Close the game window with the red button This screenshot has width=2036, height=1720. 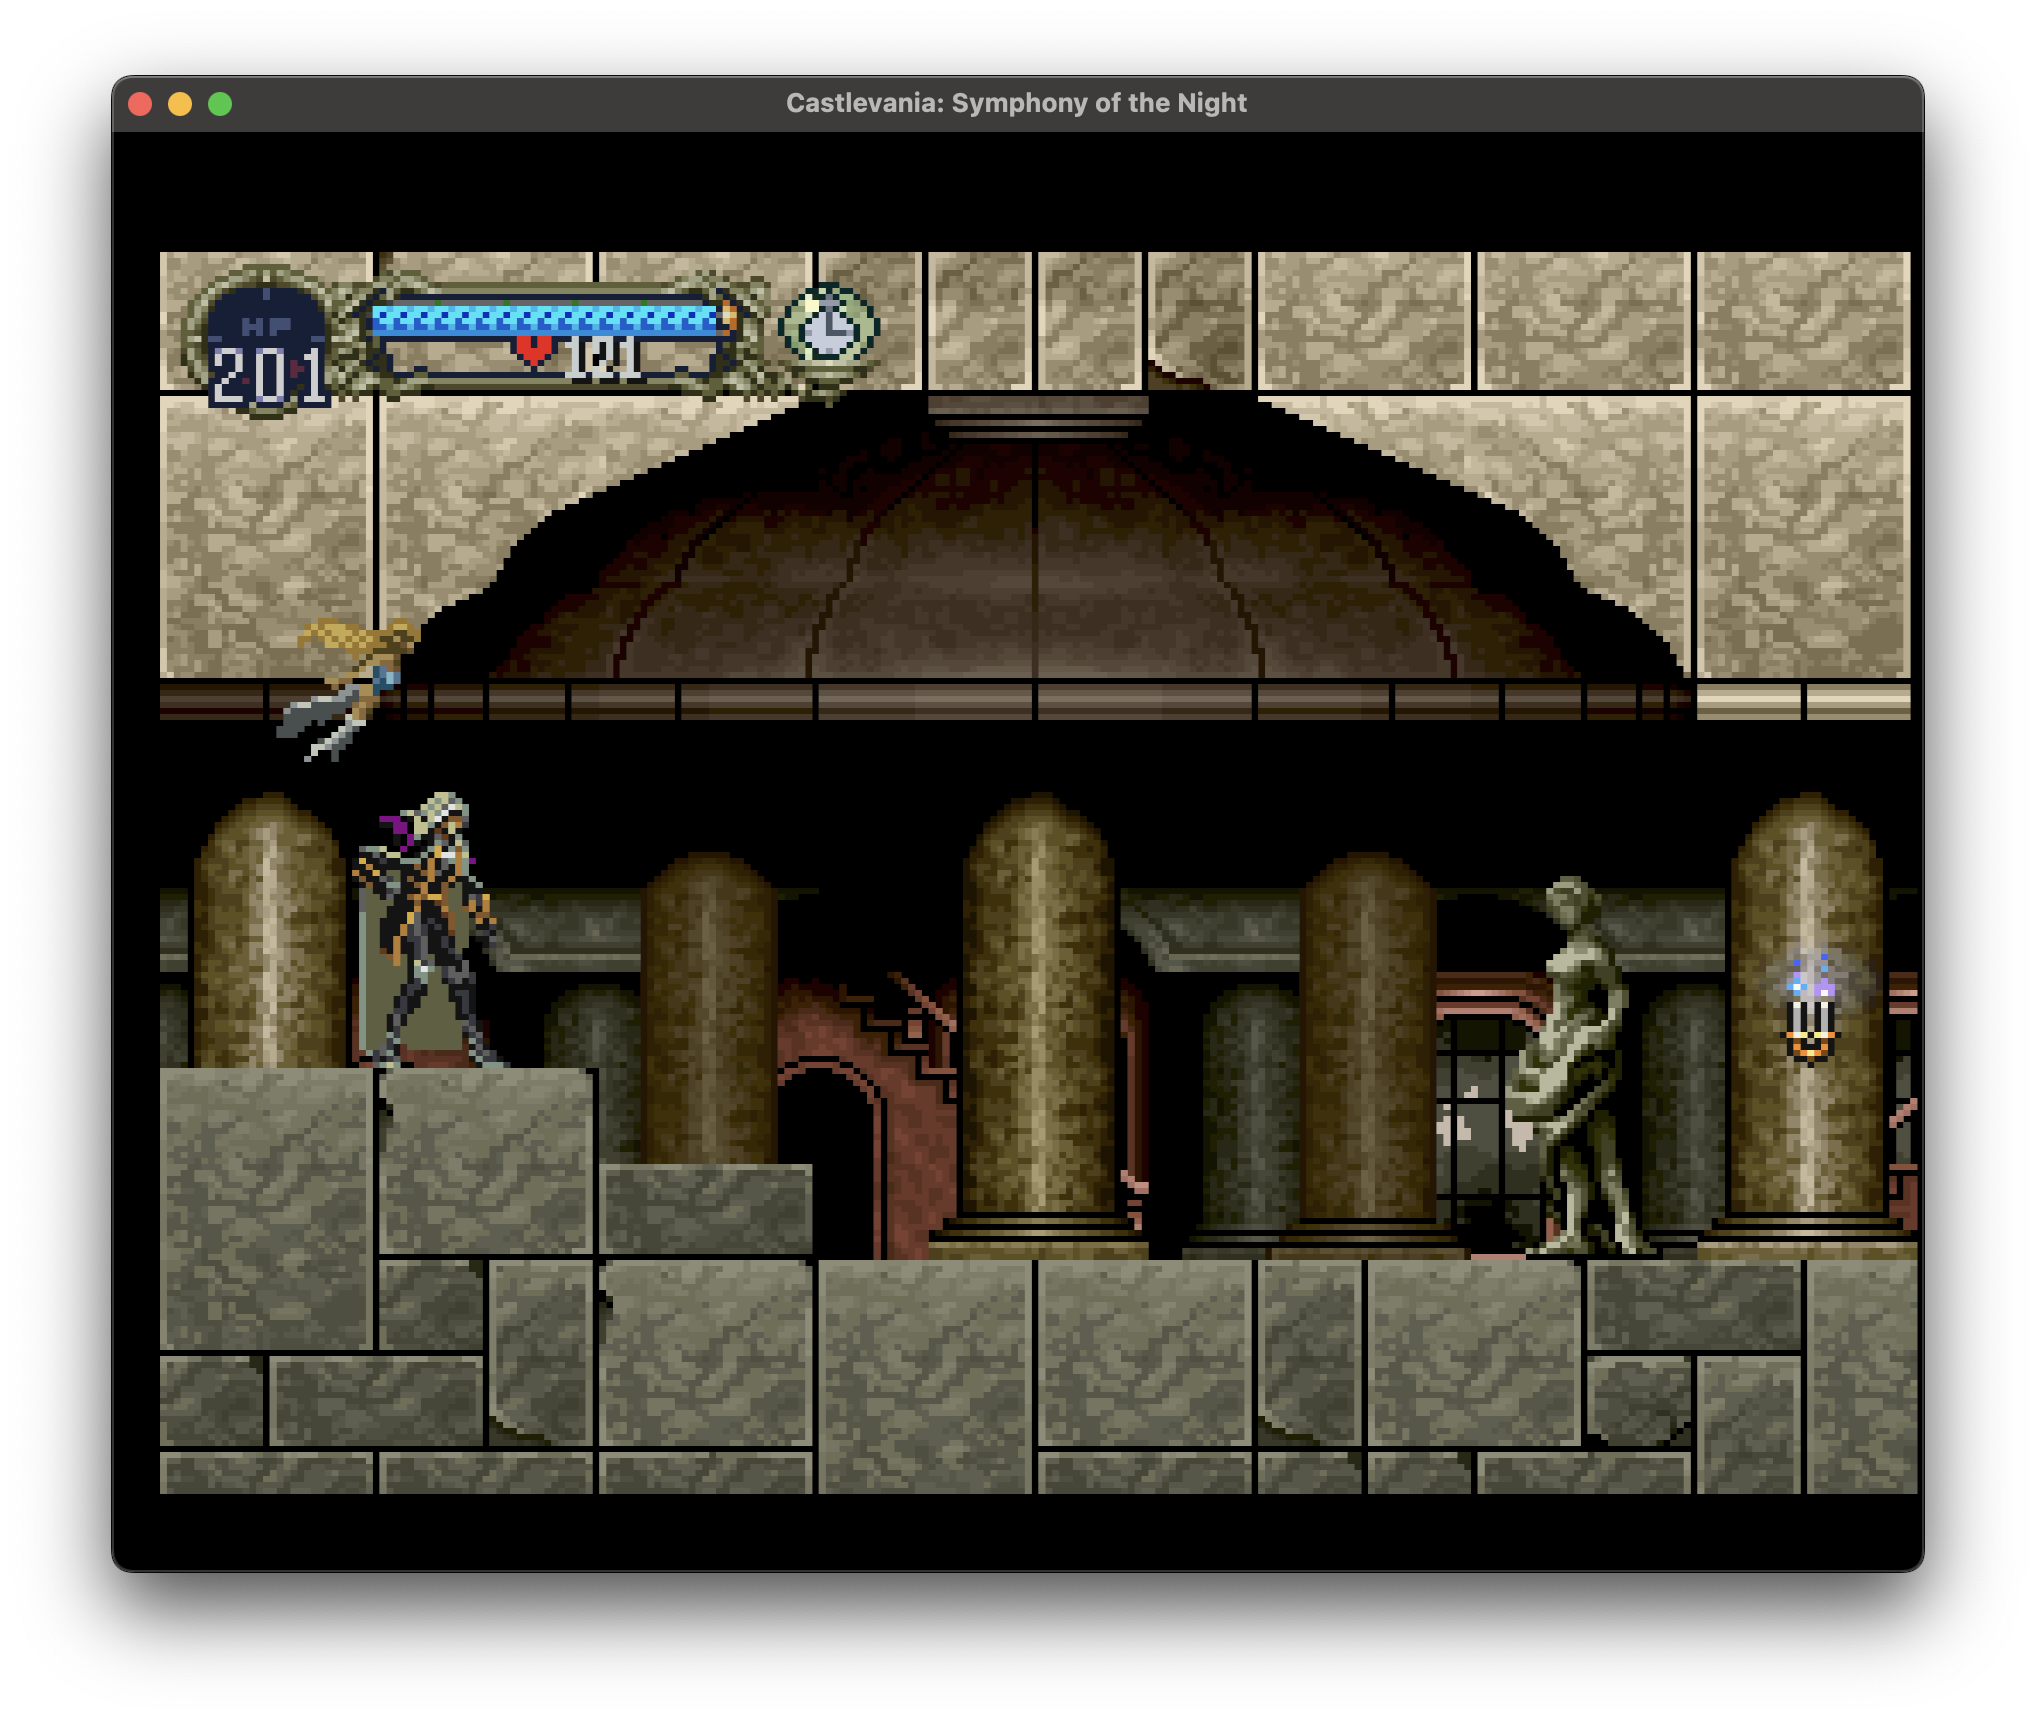pos(140,104)
